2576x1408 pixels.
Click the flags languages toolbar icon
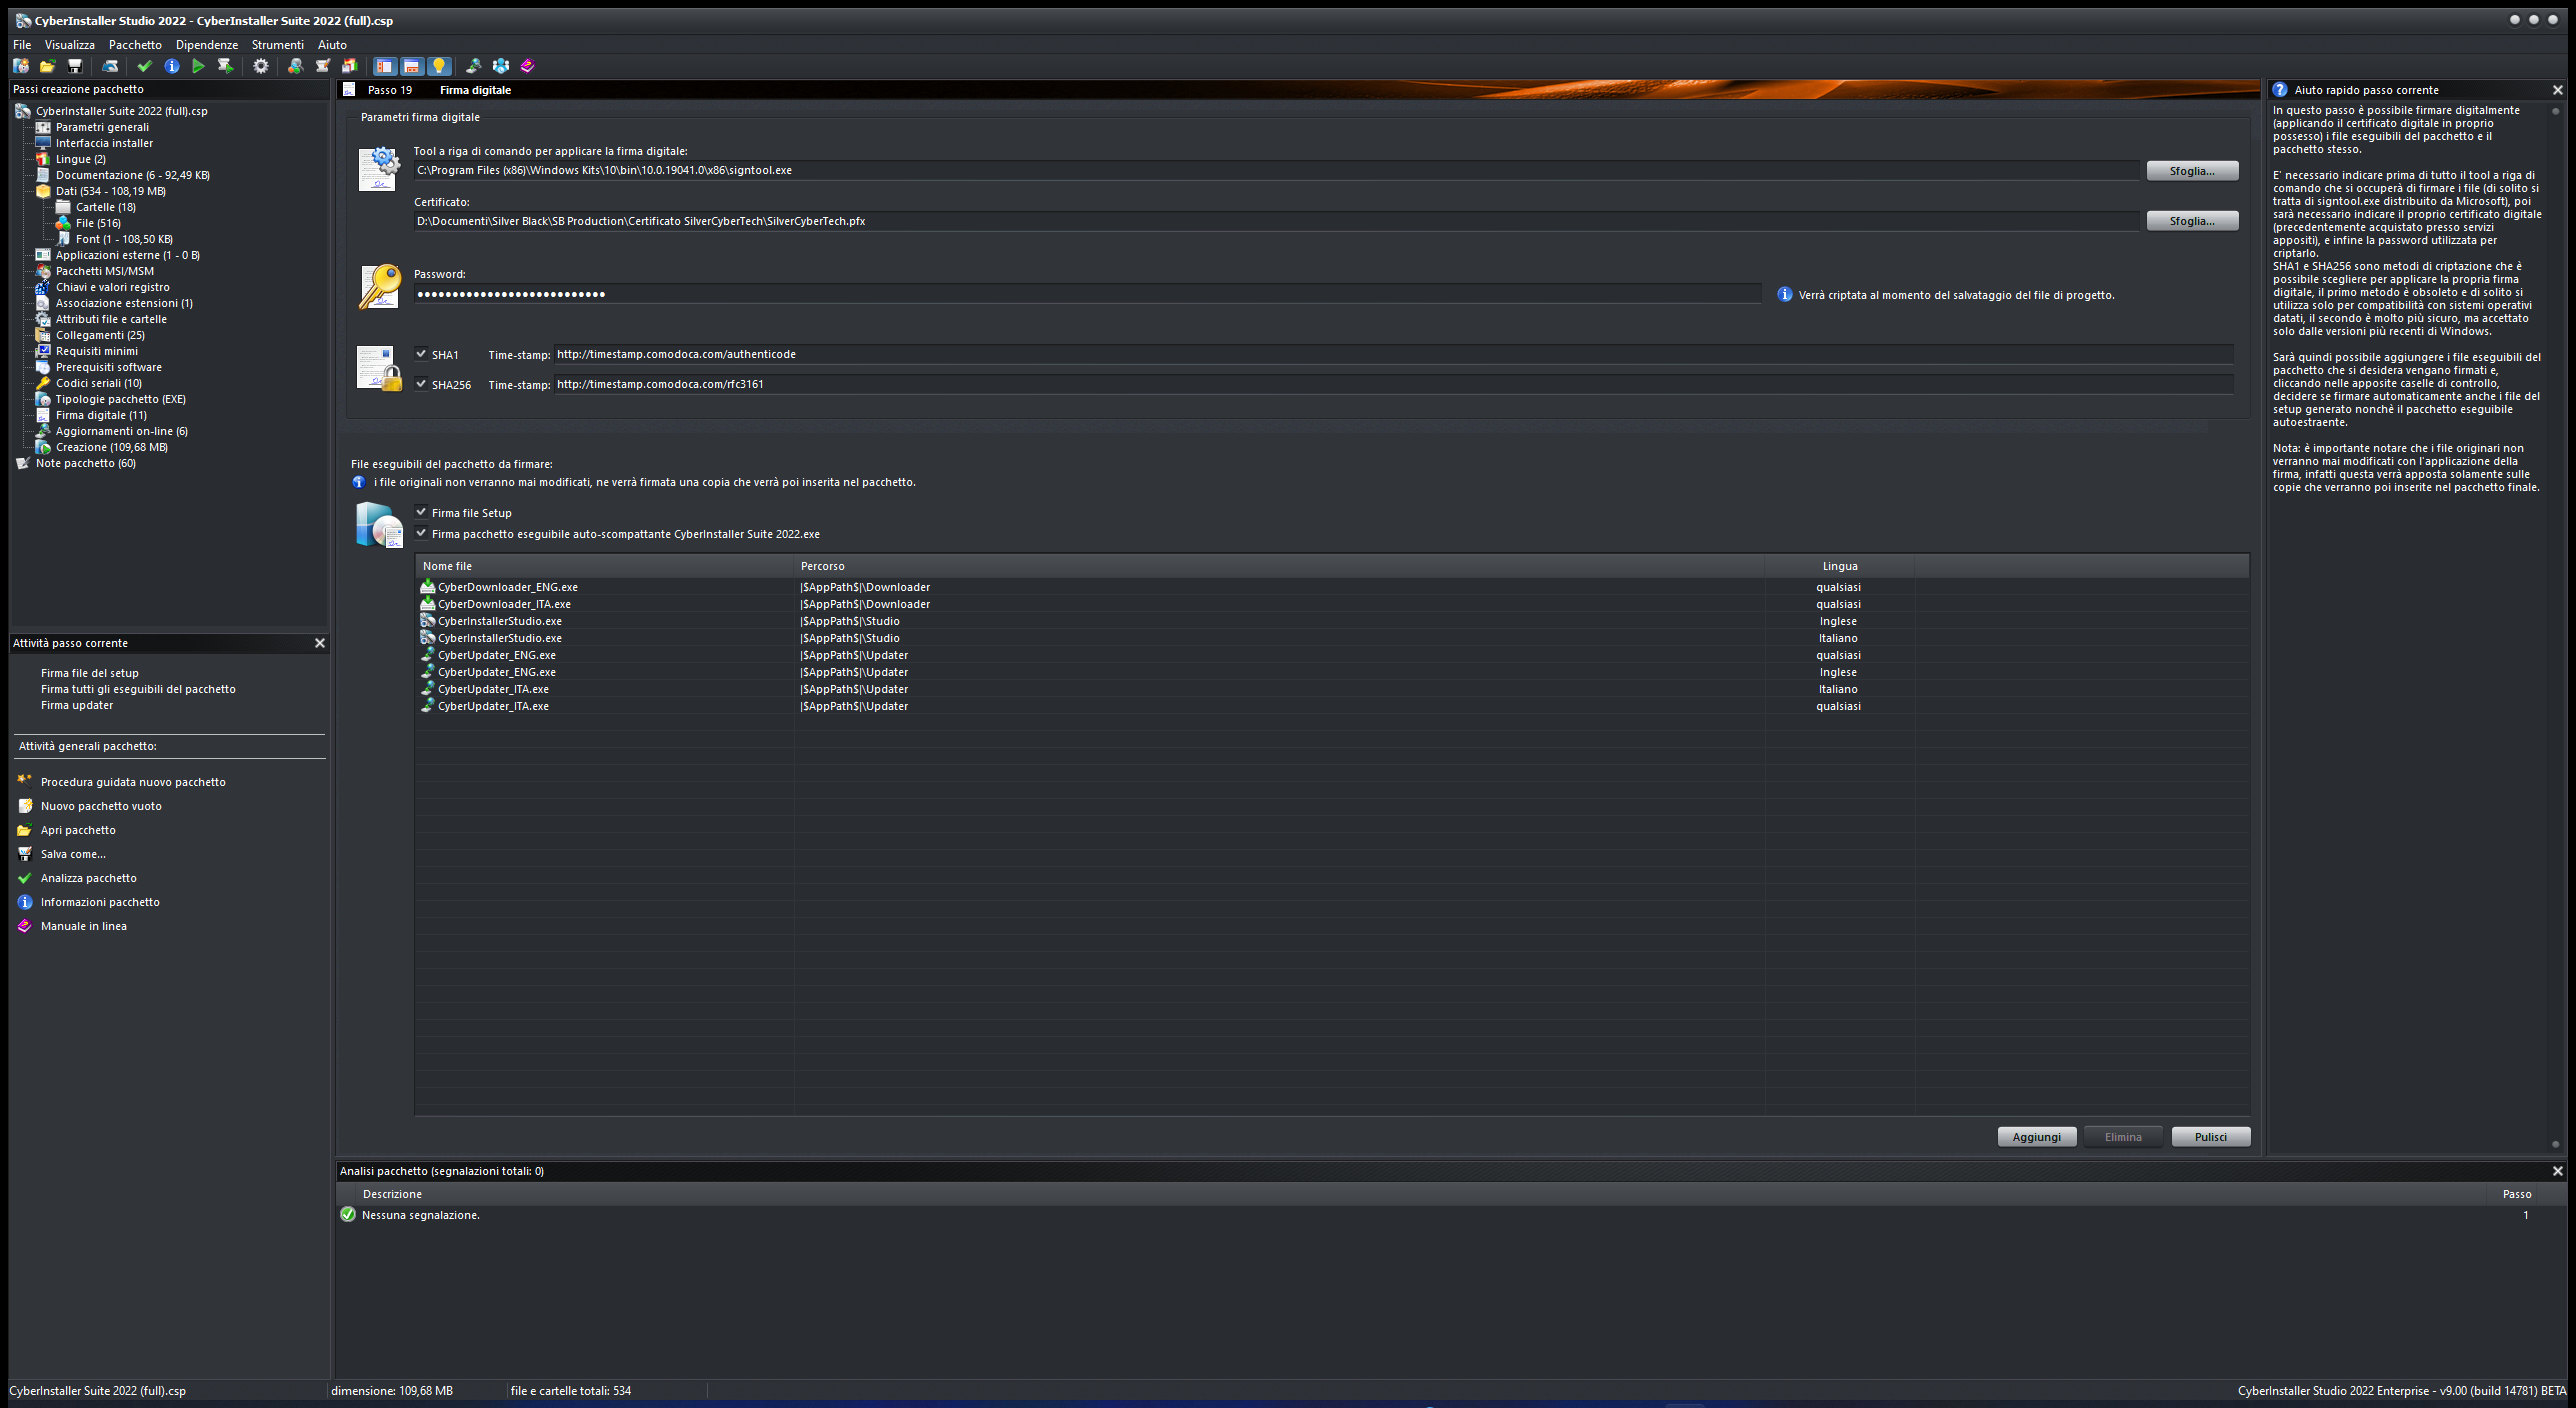click(349, 66)
